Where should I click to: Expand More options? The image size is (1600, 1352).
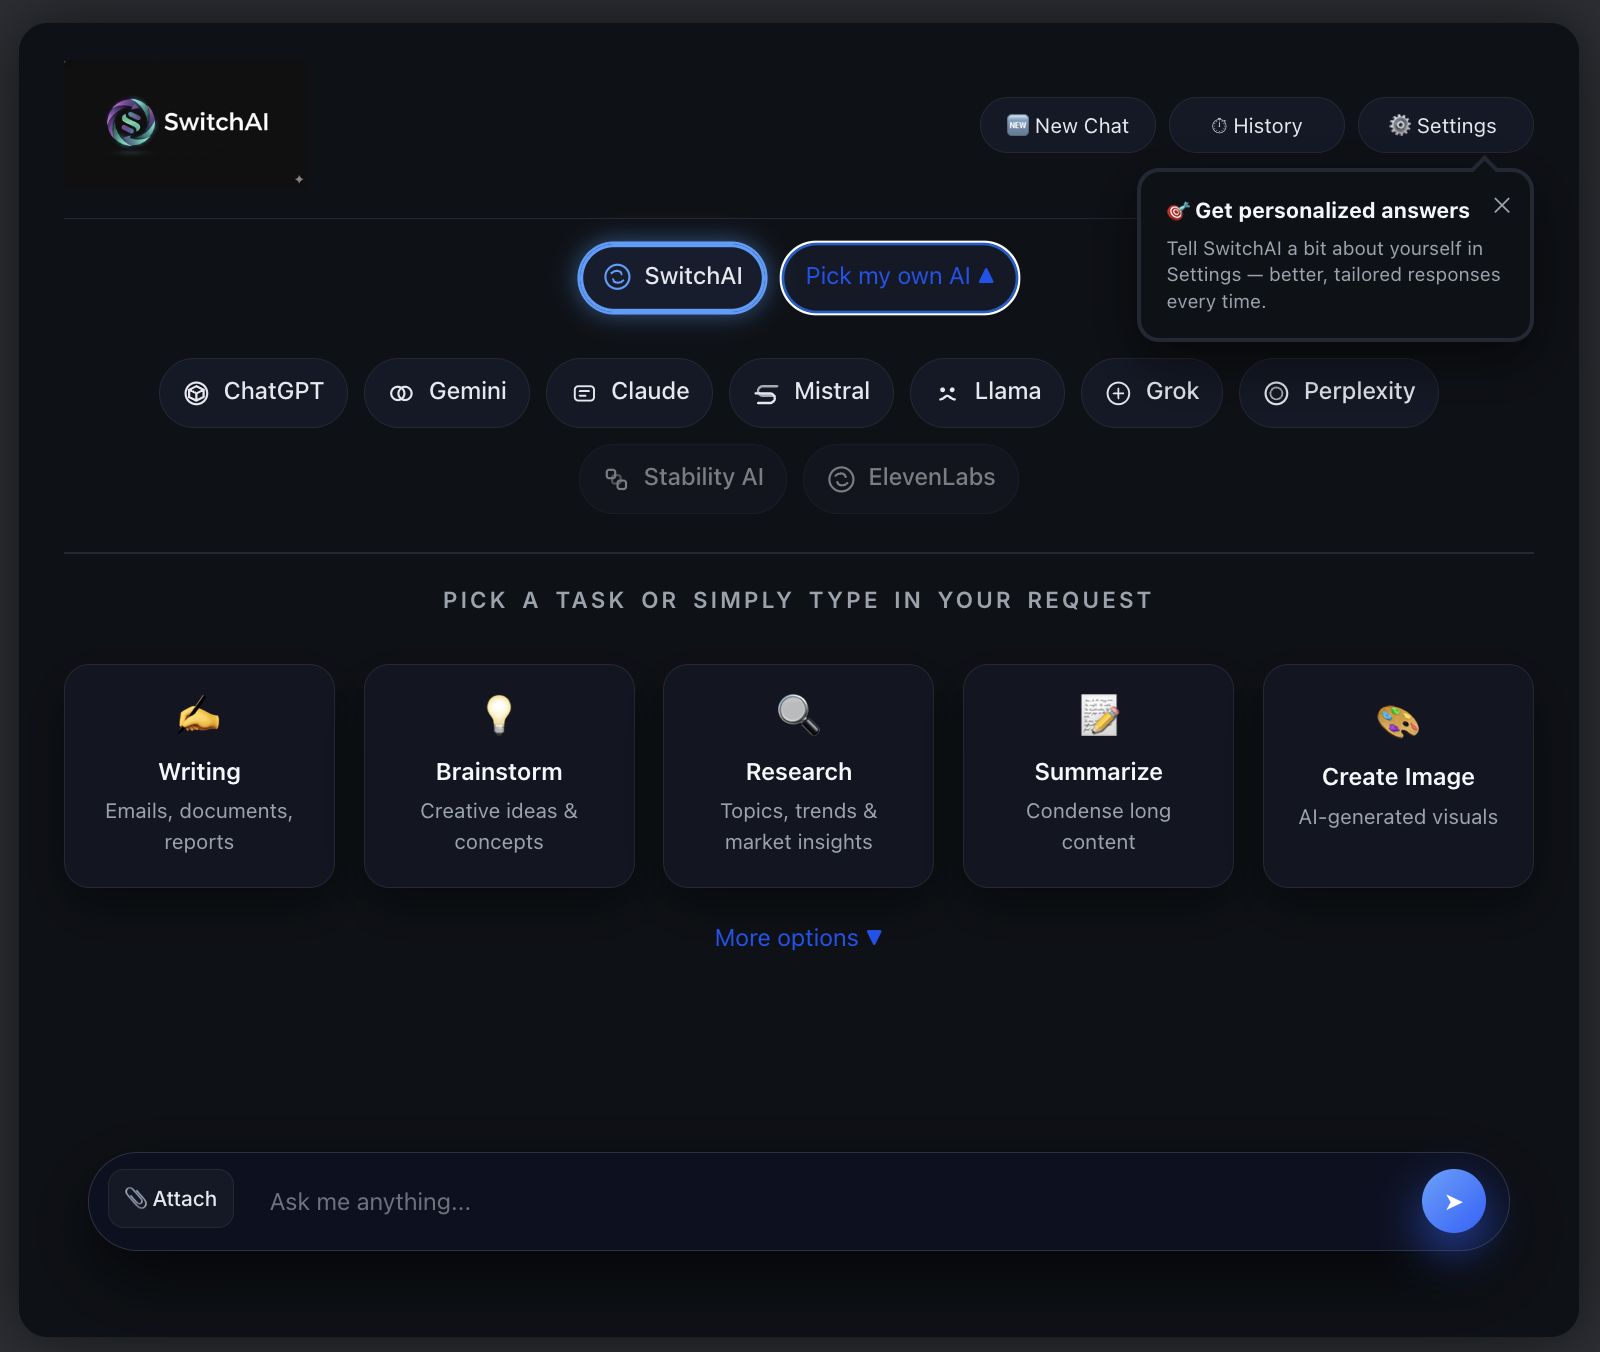799,938
